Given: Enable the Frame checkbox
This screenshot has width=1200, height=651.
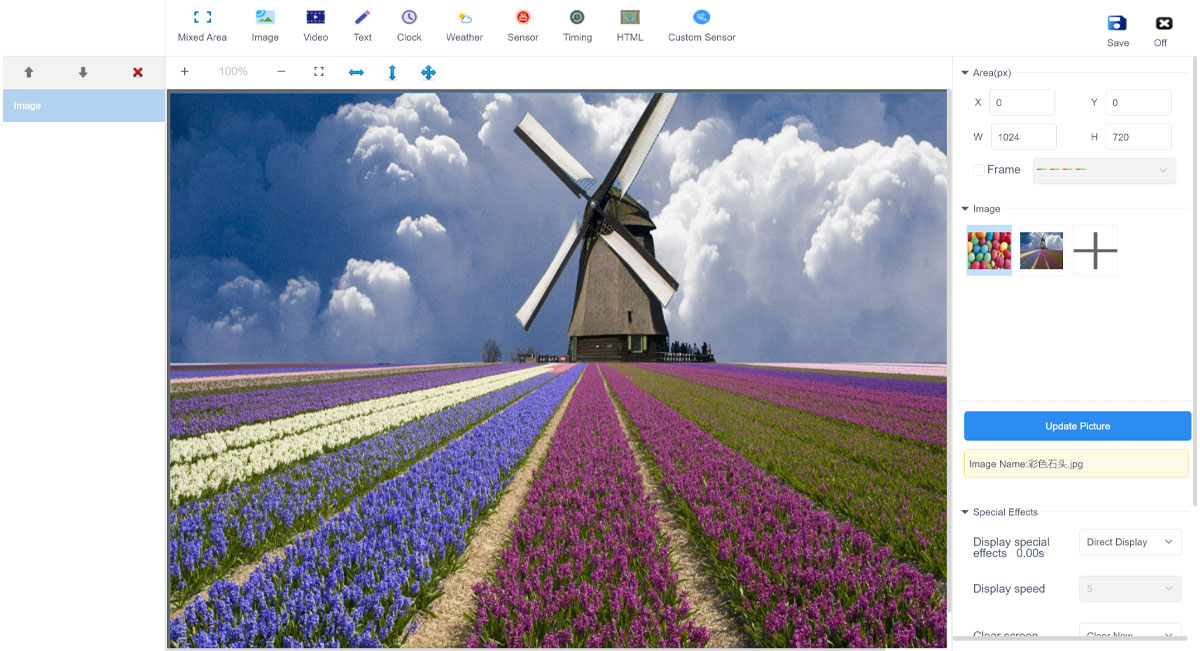Looking at the screenshot, I should 979,170.
